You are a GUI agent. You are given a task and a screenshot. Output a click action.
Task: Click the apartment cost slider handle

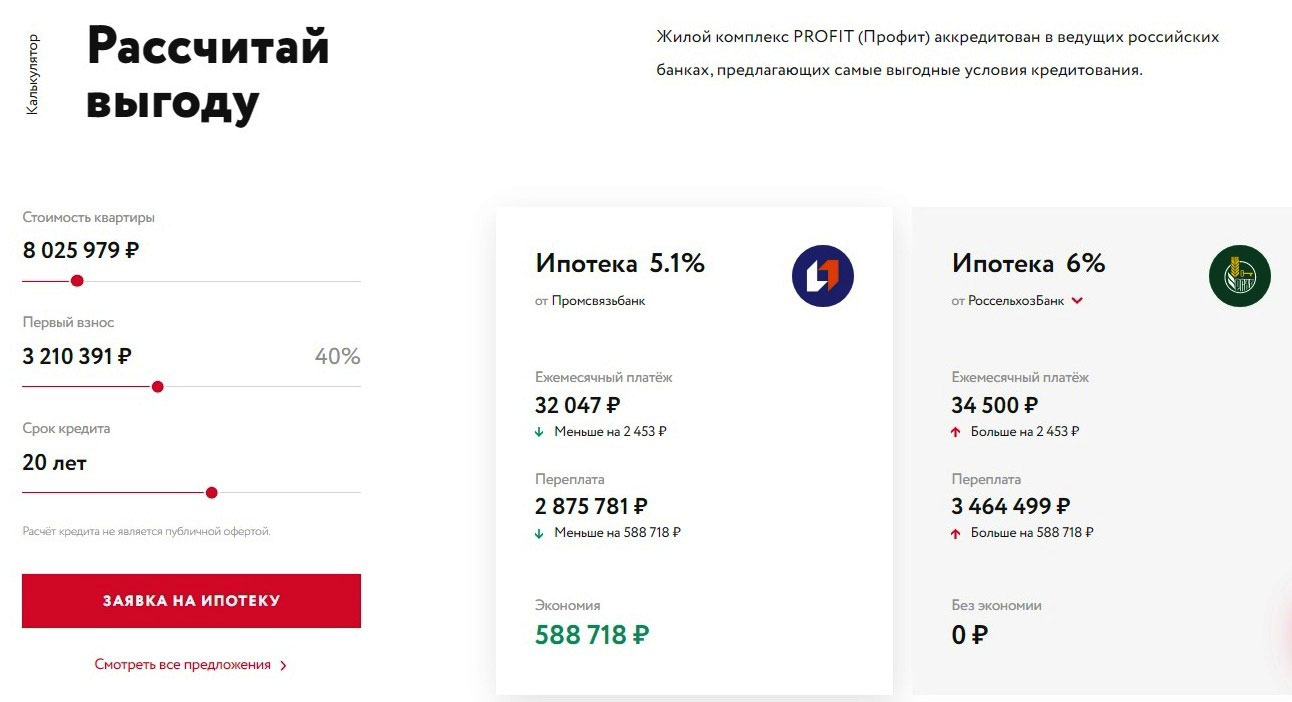pyautogui.click(x=77, y=281)
